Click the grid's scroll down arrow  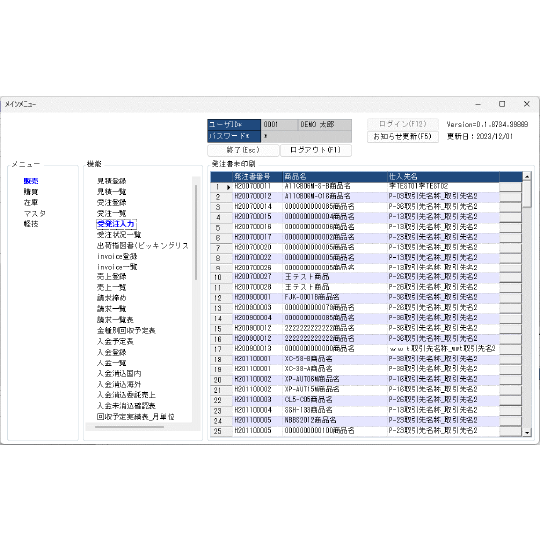[x=527, y=432]
